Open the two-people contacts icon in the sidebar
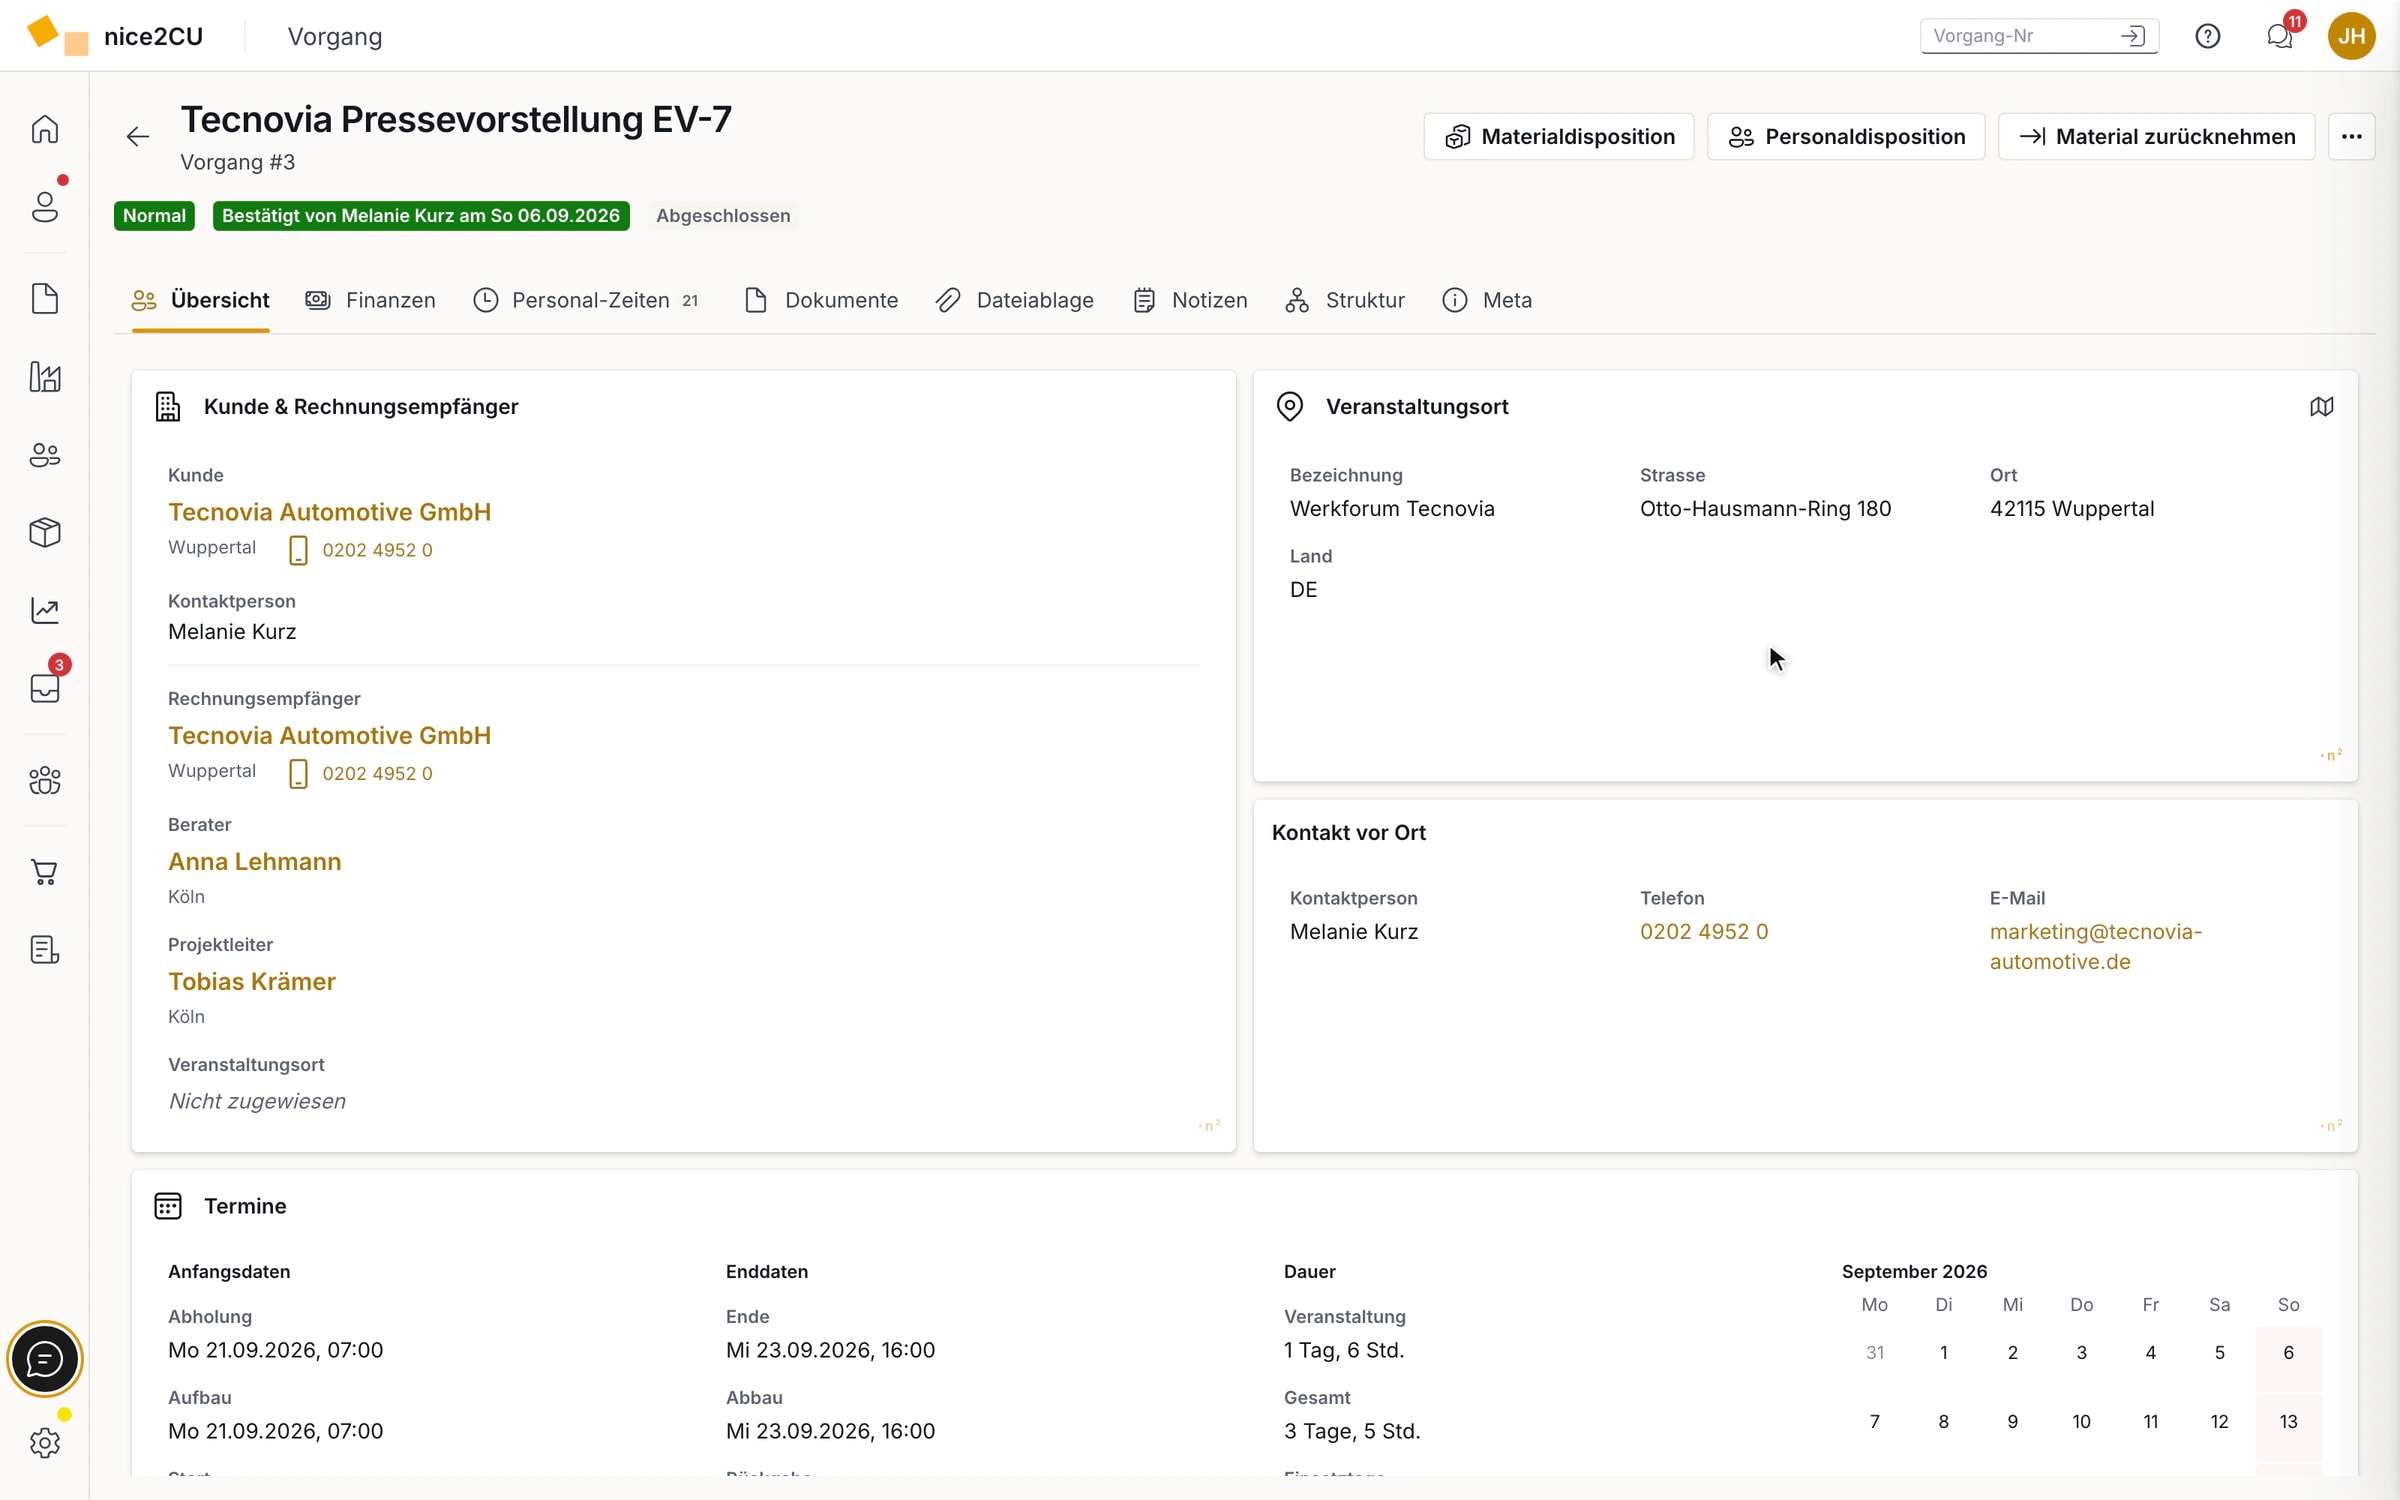 point(45,455)
